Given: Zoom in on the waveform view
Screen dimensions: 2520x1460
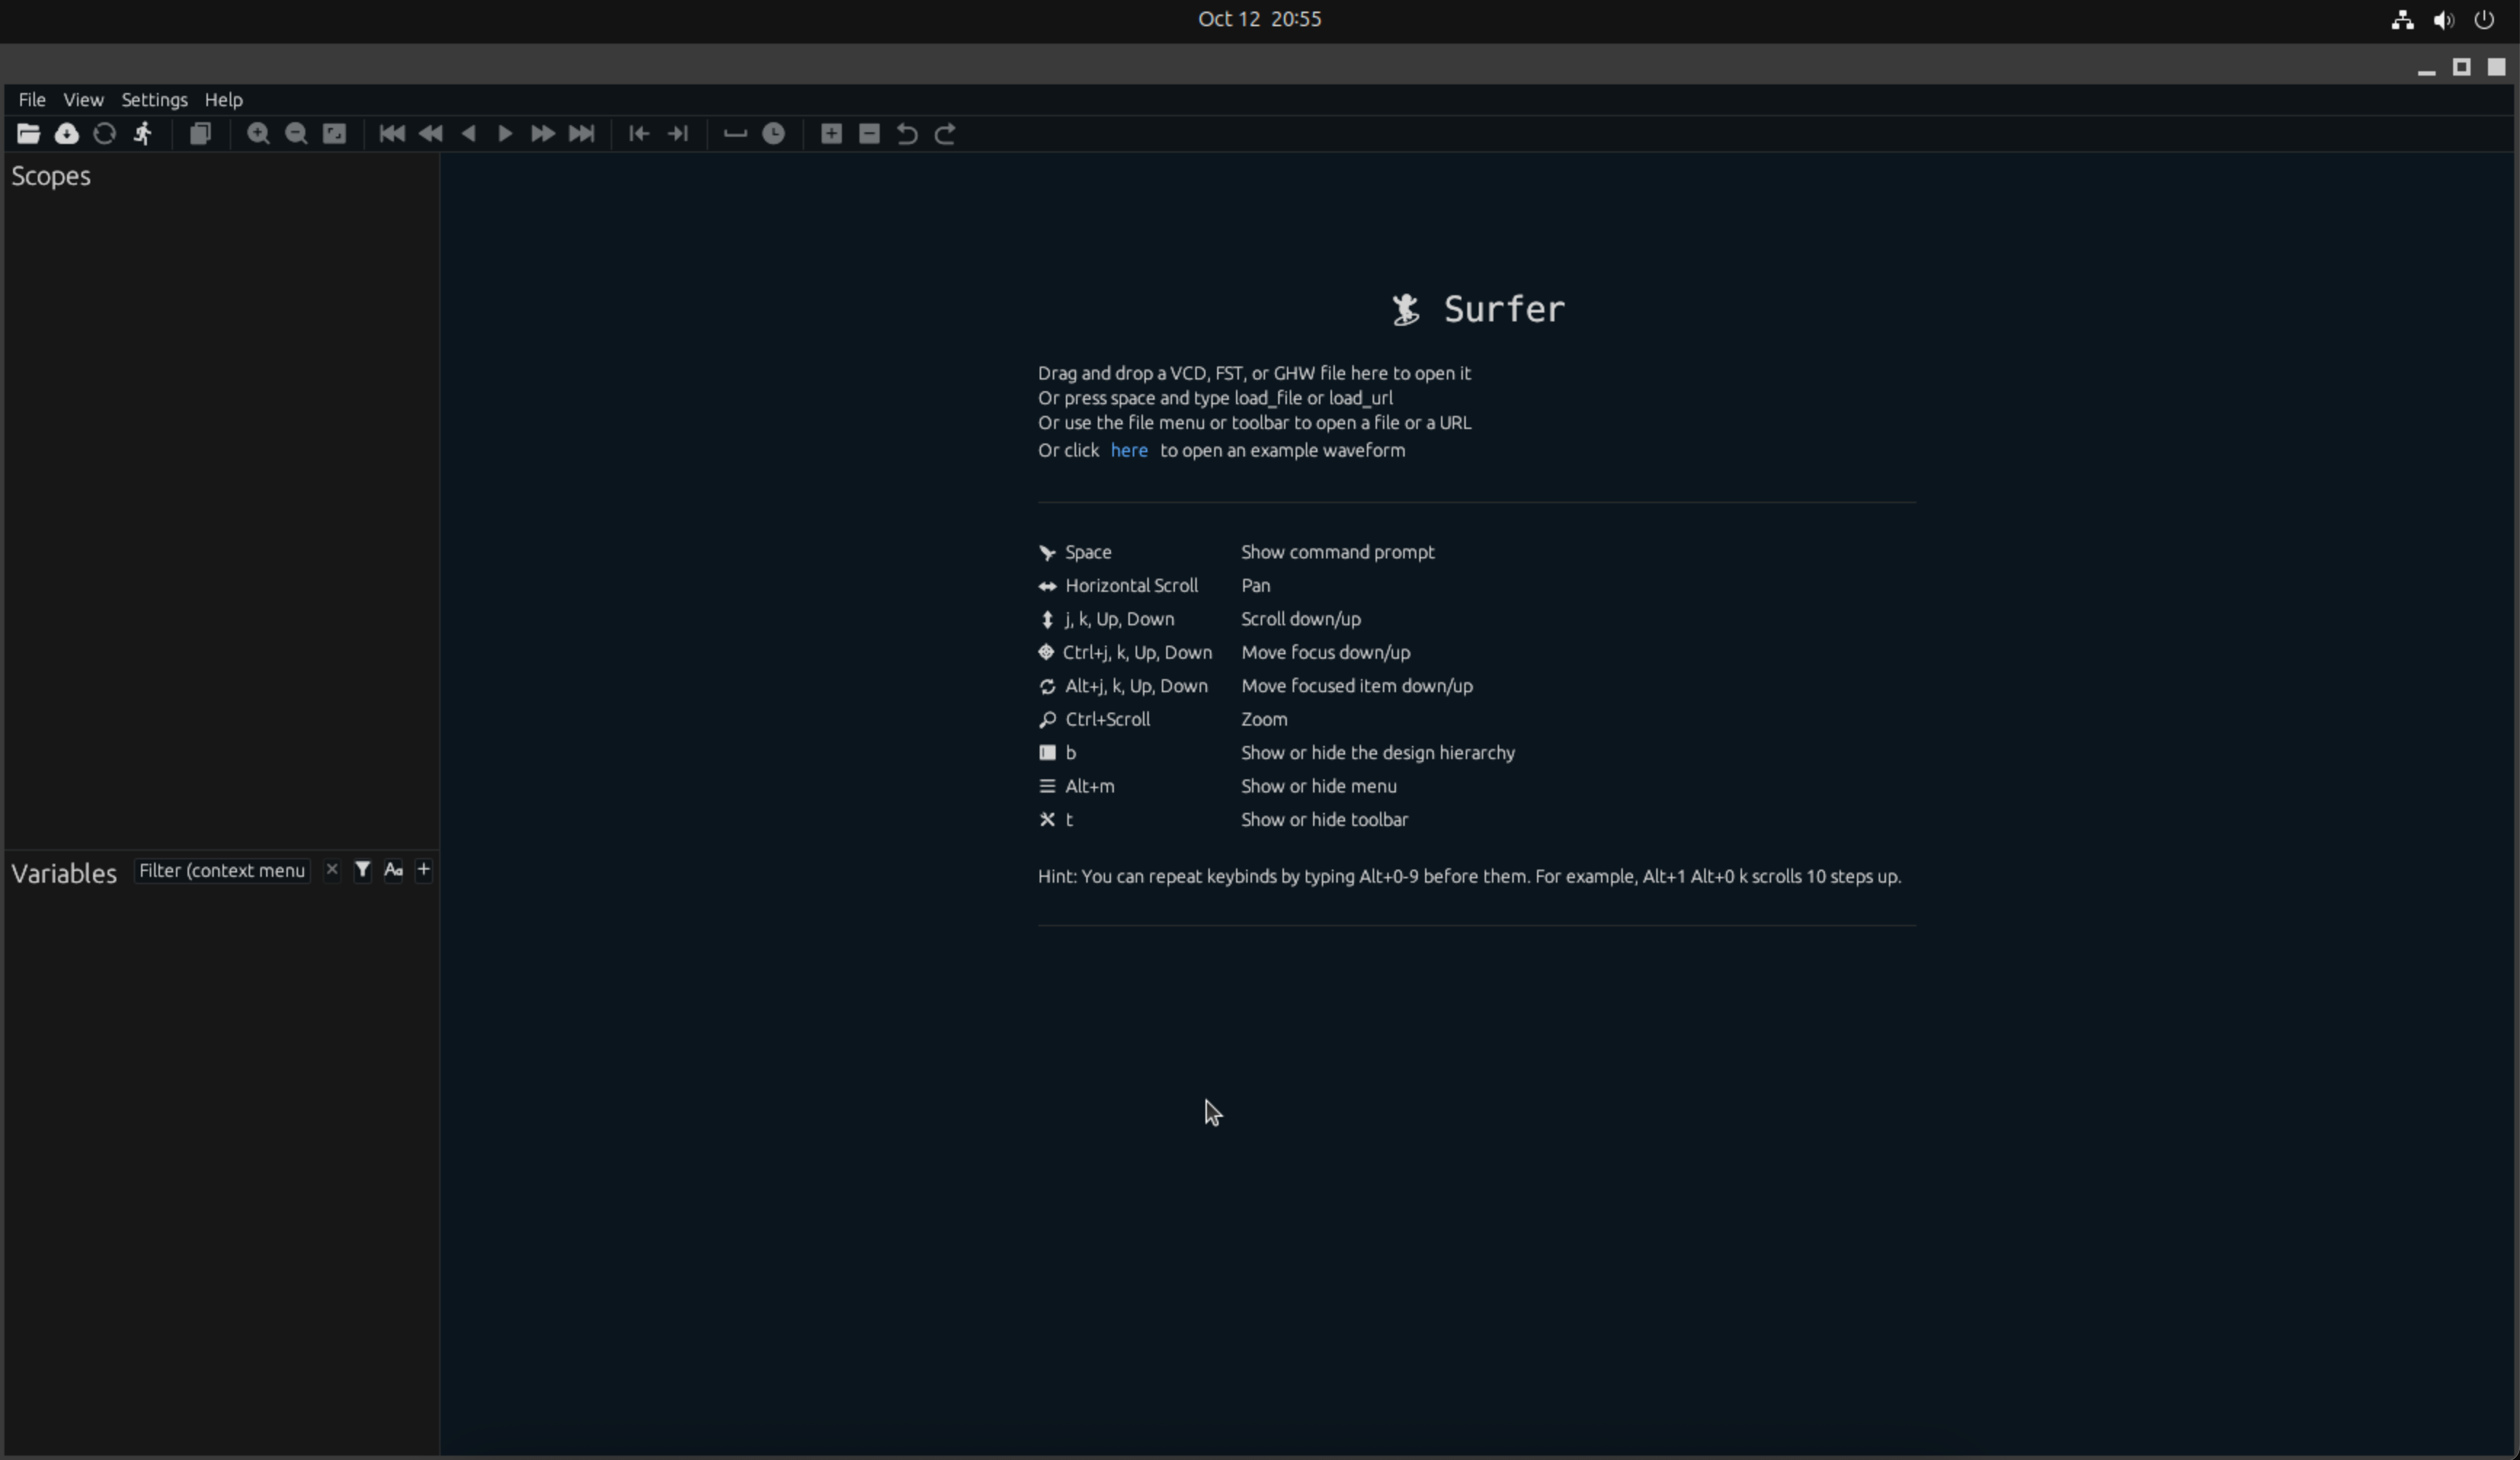Looking at the screenshot, I should coord(258,134).
